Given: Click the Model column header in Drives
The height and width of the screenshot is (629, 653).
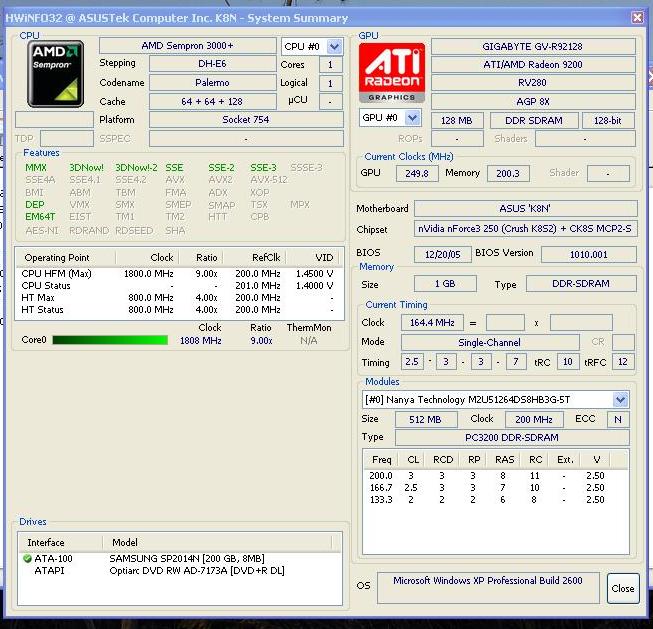Looking at the screenshot, I should [217, 542].
